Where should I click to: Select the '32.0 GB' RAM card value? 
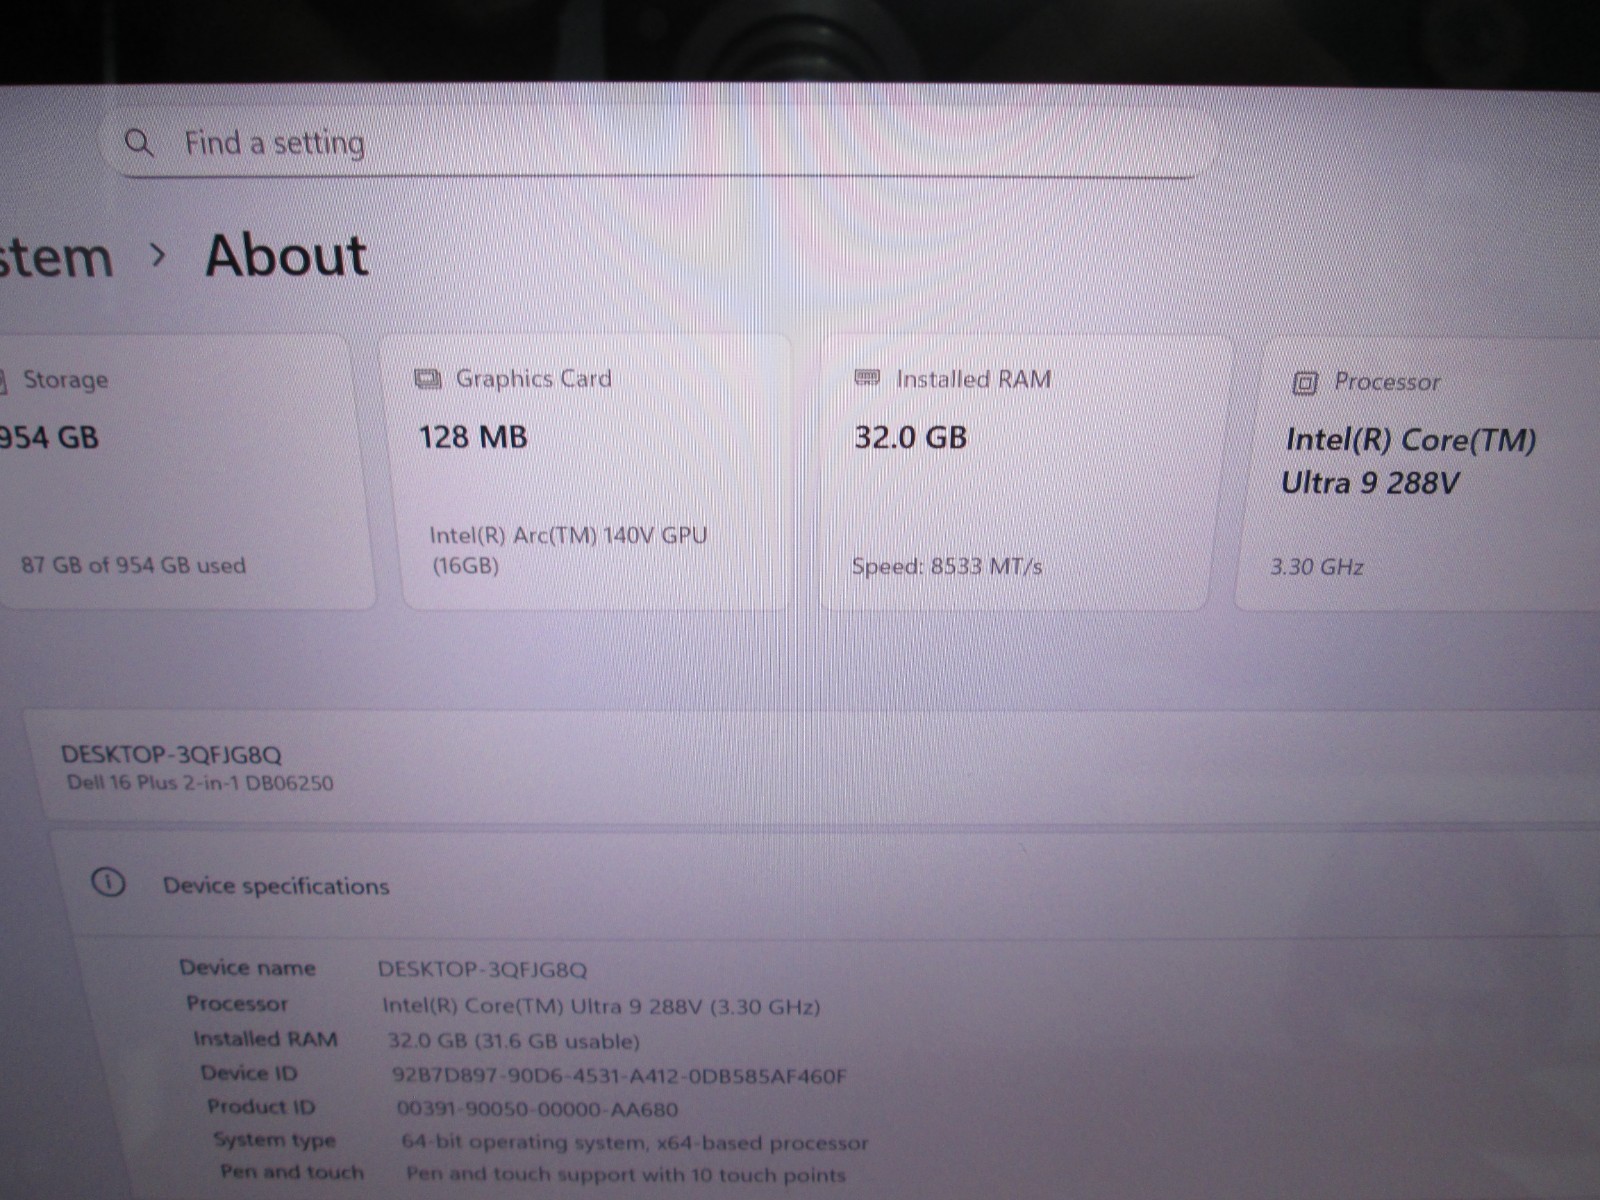click(x=911, y=437)
